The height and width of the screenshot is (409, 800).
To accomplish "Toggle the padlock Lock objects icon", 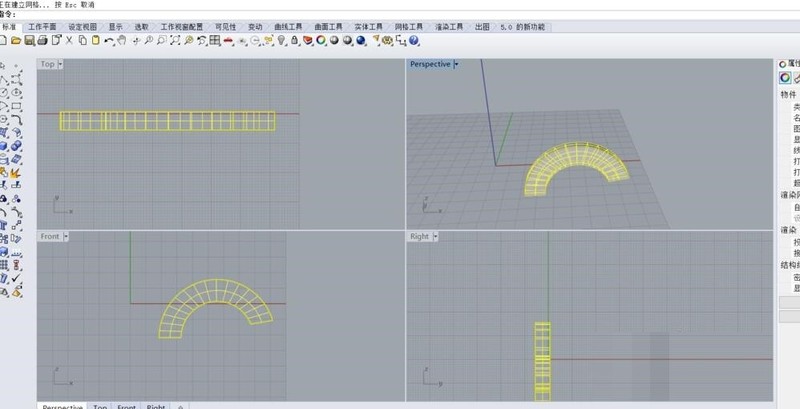I will (294, 40).
